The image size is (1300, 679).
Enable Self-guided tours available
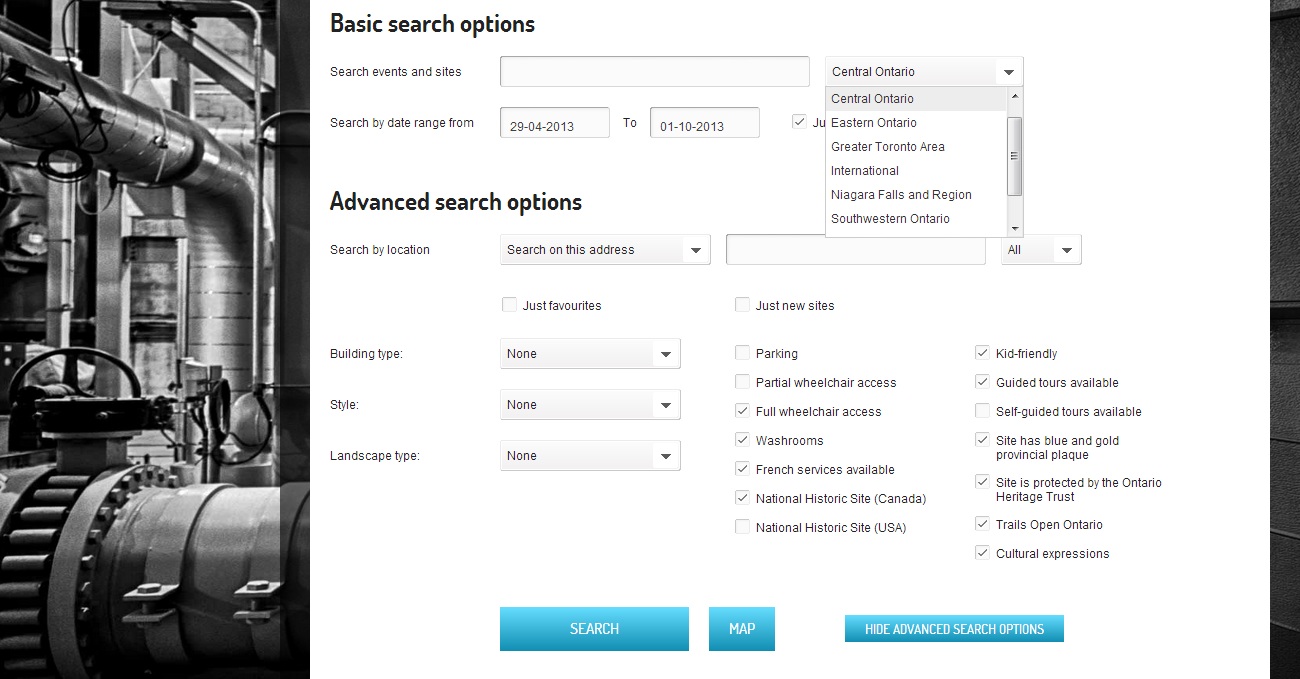click(x=982, y=411)
